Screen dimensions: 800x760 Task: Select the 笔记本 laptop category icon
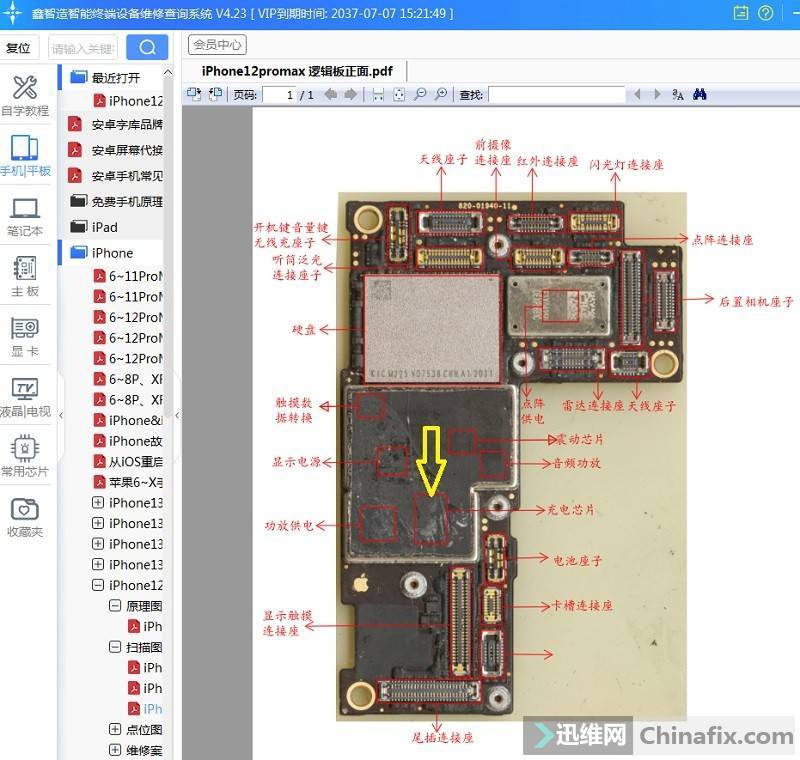(24, 216)
